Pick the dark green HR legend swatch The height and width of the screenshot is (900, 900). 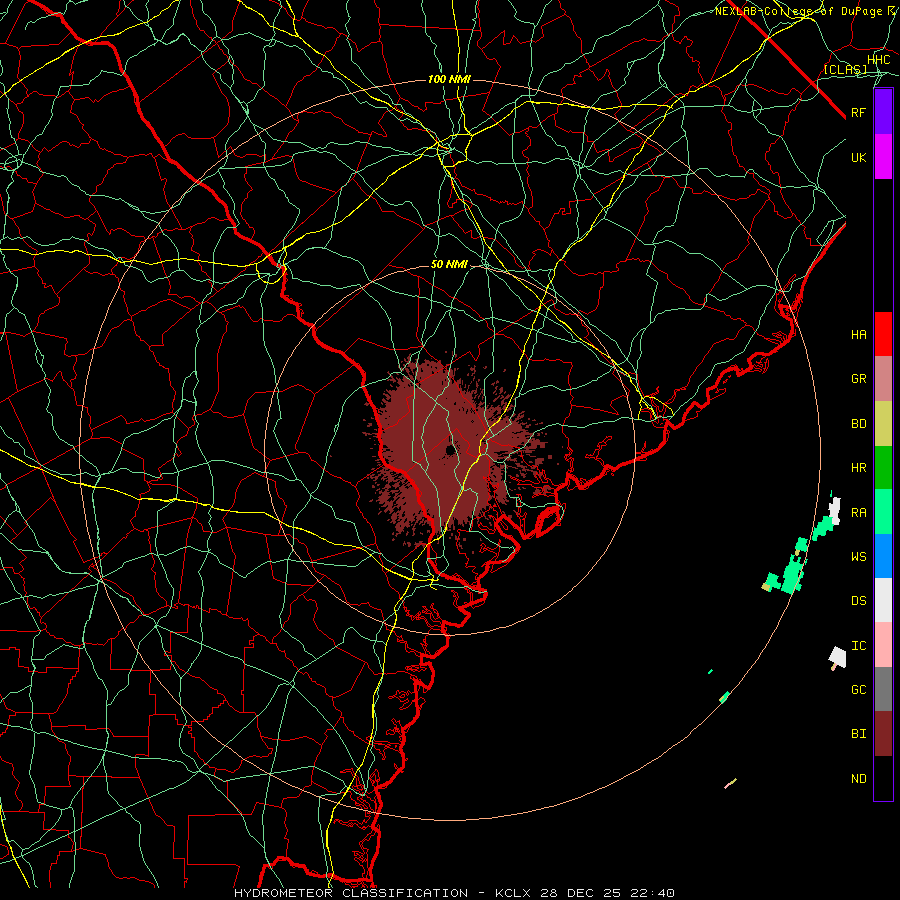click(x=883, y=468)
